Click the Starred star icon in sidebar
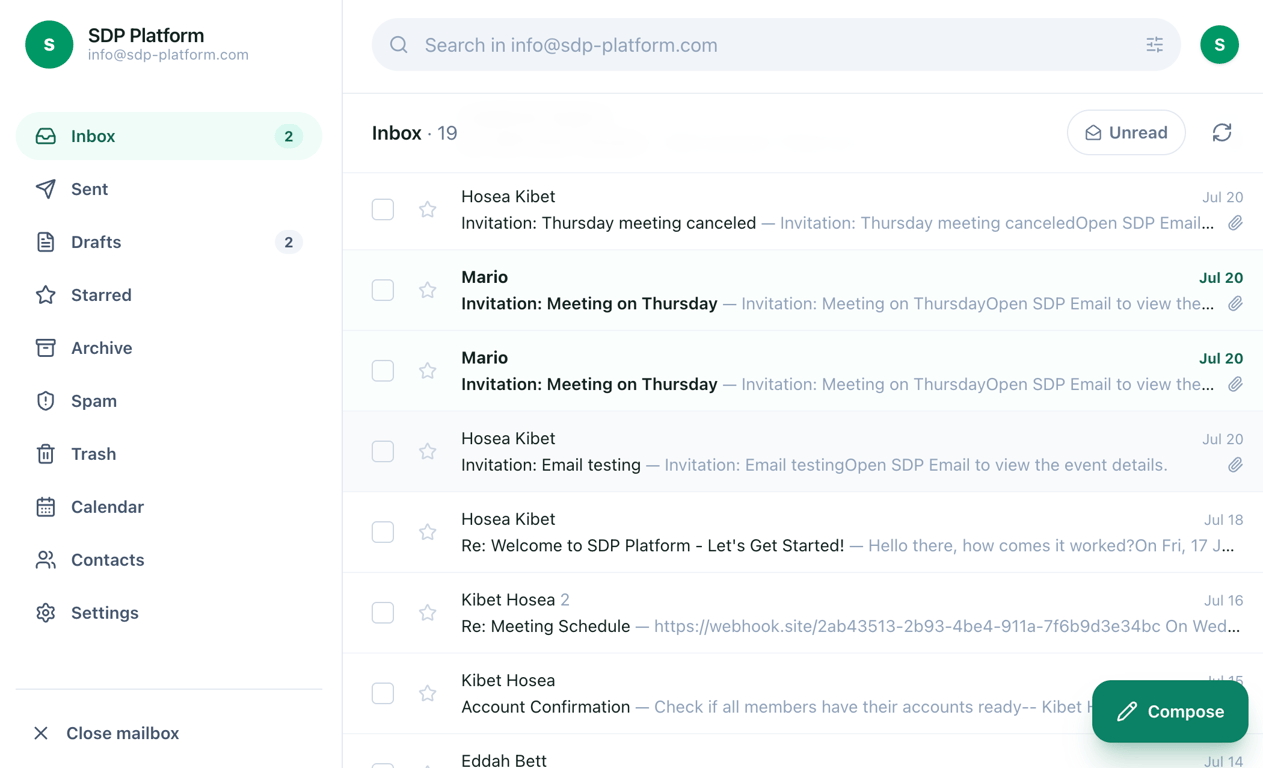This screenshot has width=1263, height=768. click(x=46, y=295)
